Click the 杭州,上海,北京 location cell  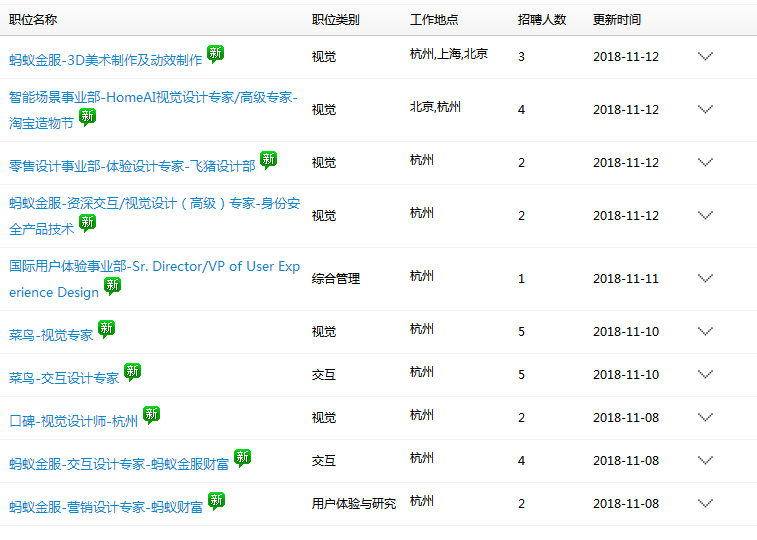pyautogui.click(x=449, y=54)
